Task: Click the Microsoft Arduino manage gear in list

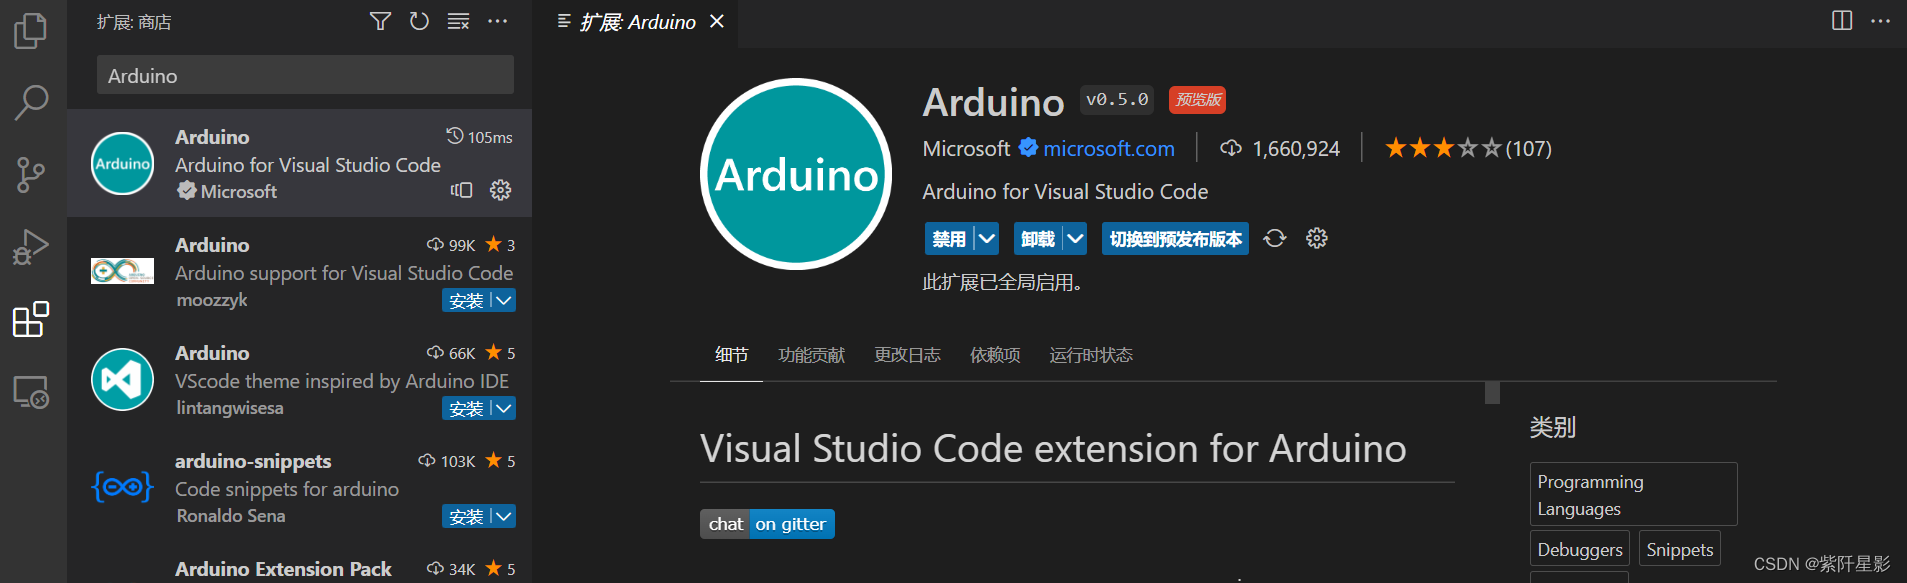Action: pyautogui.click(x=500, y=190)
